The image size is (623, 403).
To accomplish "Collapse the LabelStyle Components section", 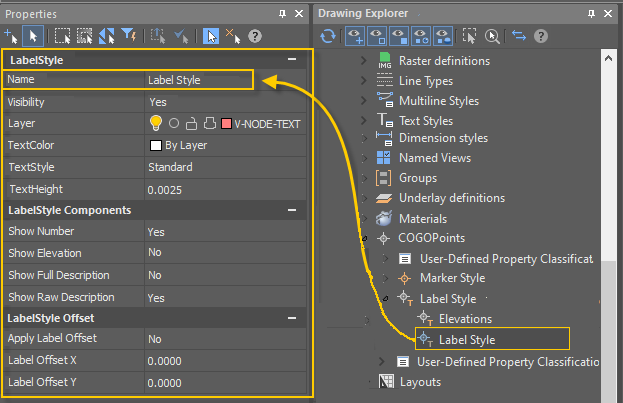I will pyautogui.click(x=292, y=210).
